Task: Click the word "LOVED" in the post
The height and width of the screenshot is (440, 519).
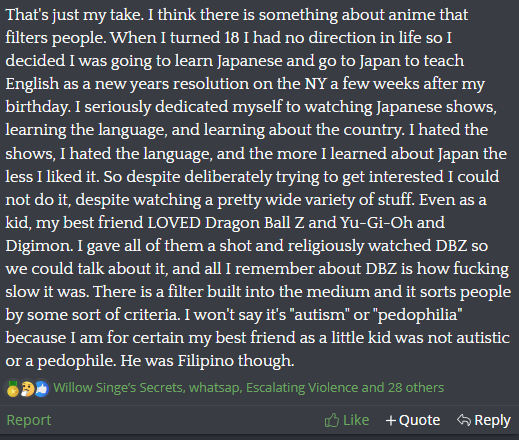Action: point(174,223)
